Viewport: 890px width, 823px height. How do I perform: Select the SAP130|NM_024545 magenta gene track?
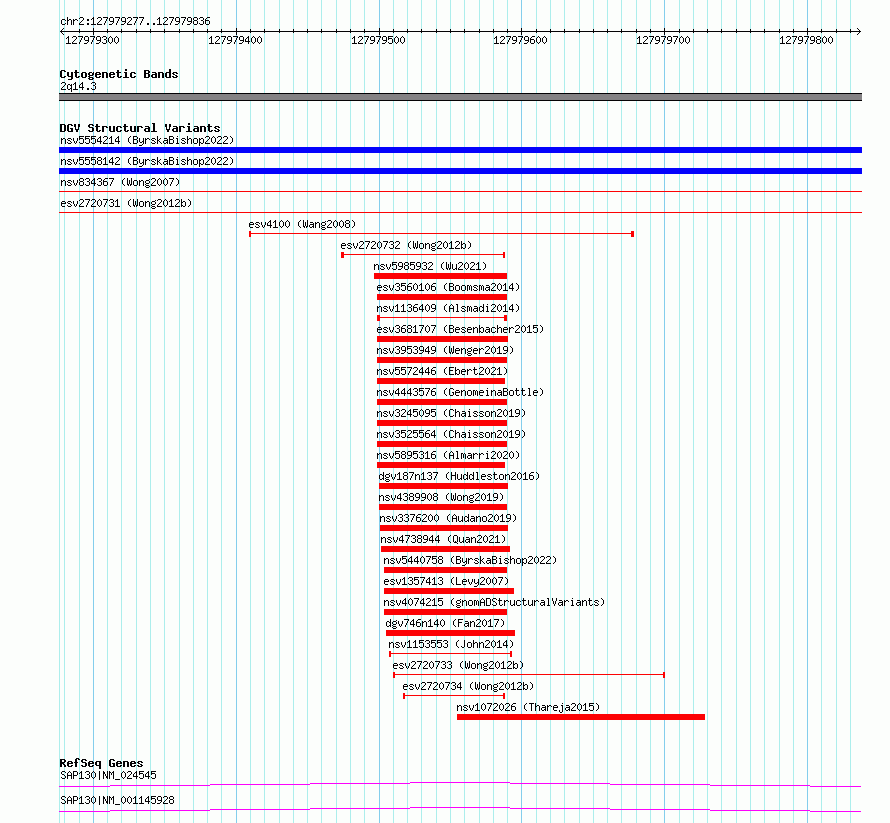pos(460,784)
